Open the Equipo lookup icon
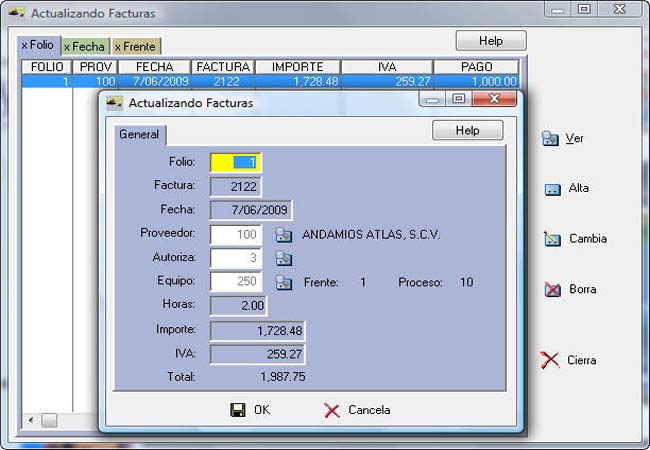This screenshot has height=450, width=650. click(284, 283)
